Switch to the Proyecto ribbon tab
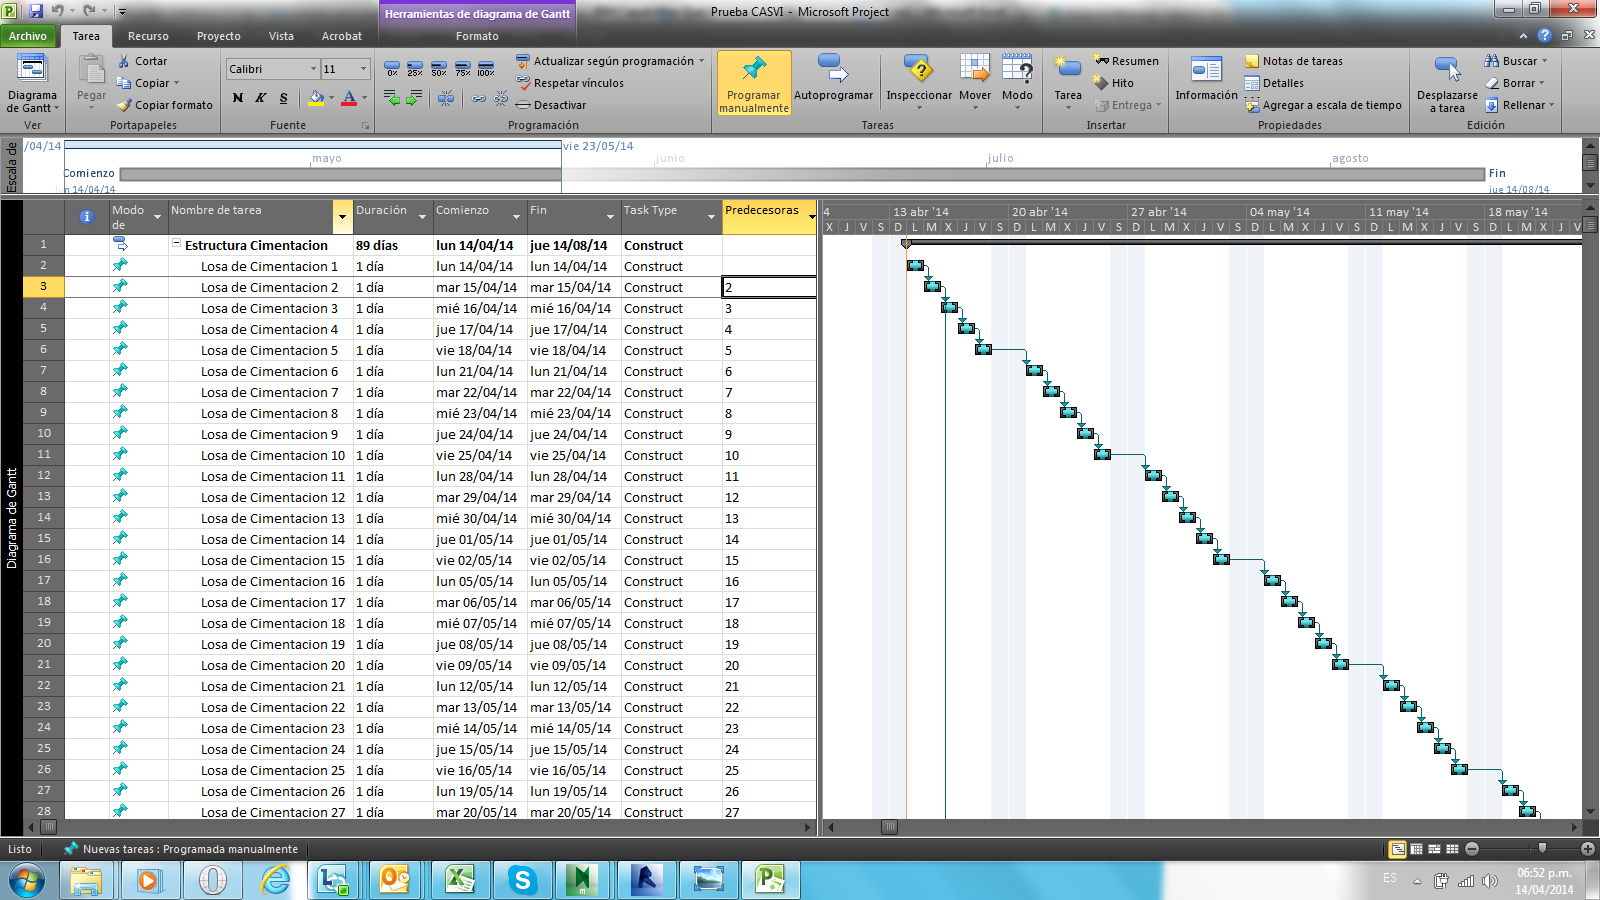1600x900 pixels. 220,36
